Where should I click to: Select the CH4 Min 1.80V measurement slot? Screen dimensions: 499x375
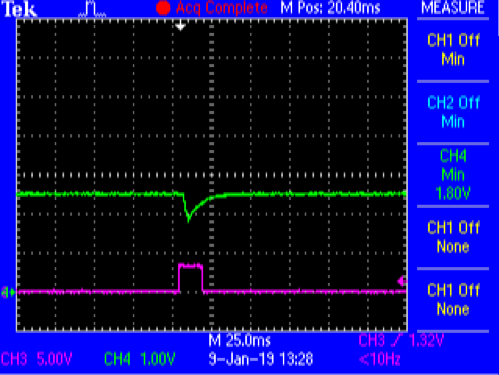453,175
